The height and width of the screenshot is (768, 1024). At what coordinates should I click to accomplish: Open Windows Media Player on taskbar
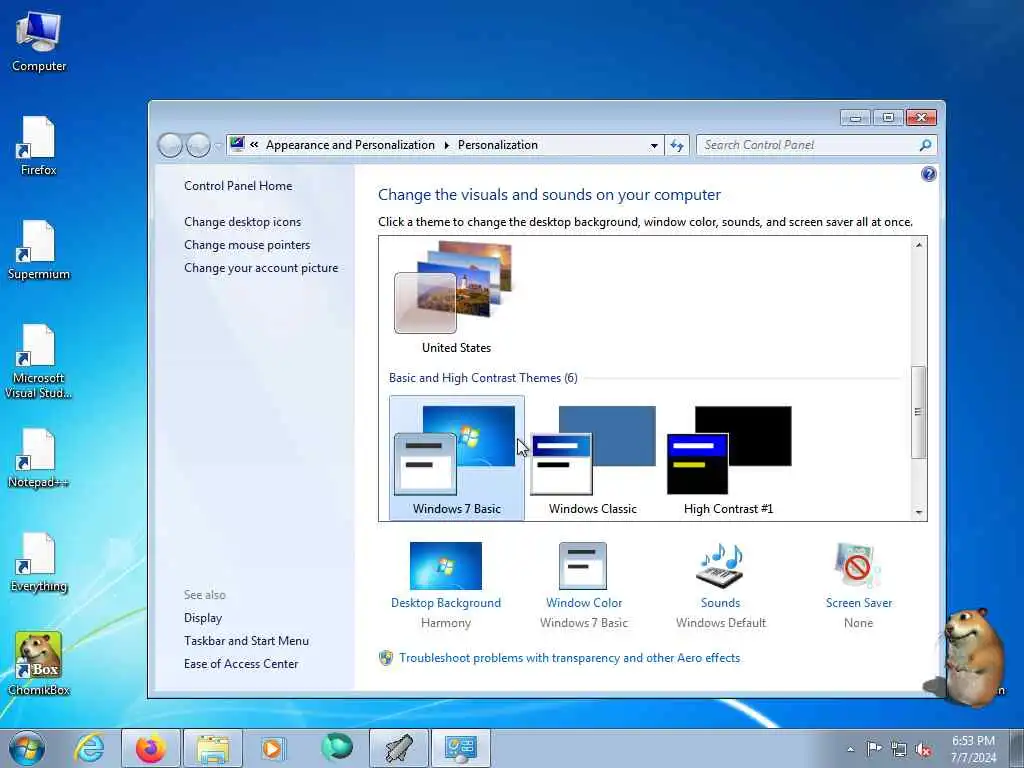pos(273,748)
